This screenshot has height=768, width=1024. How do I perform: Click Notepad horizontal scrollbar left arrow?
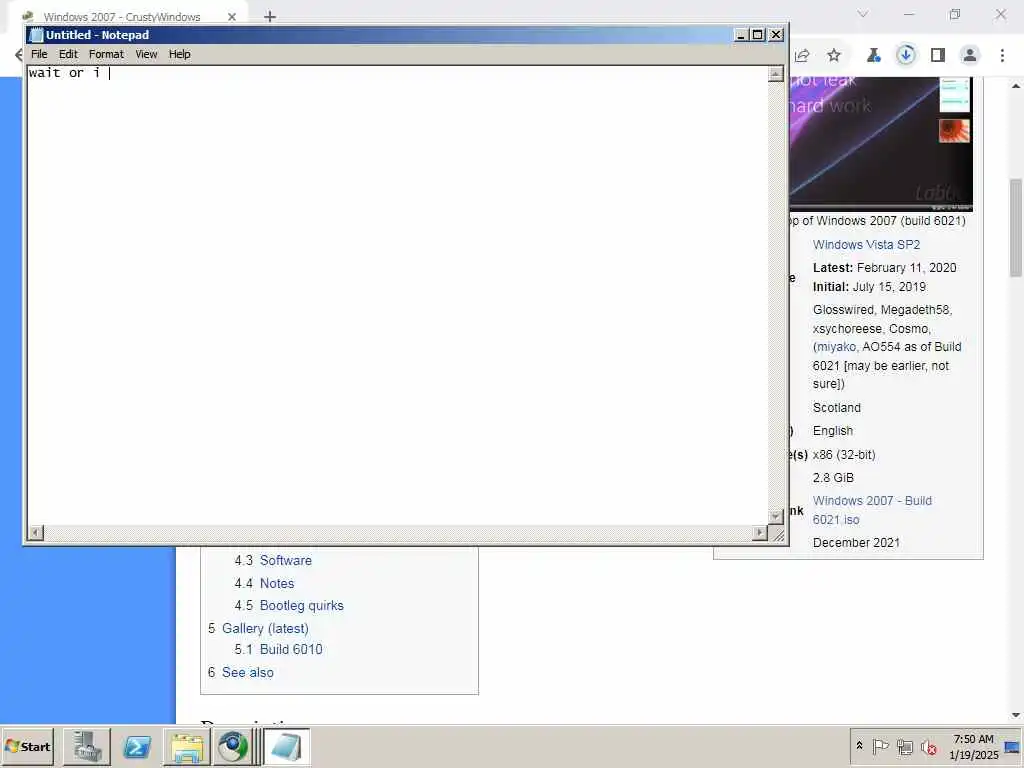(x=35, y=533)
